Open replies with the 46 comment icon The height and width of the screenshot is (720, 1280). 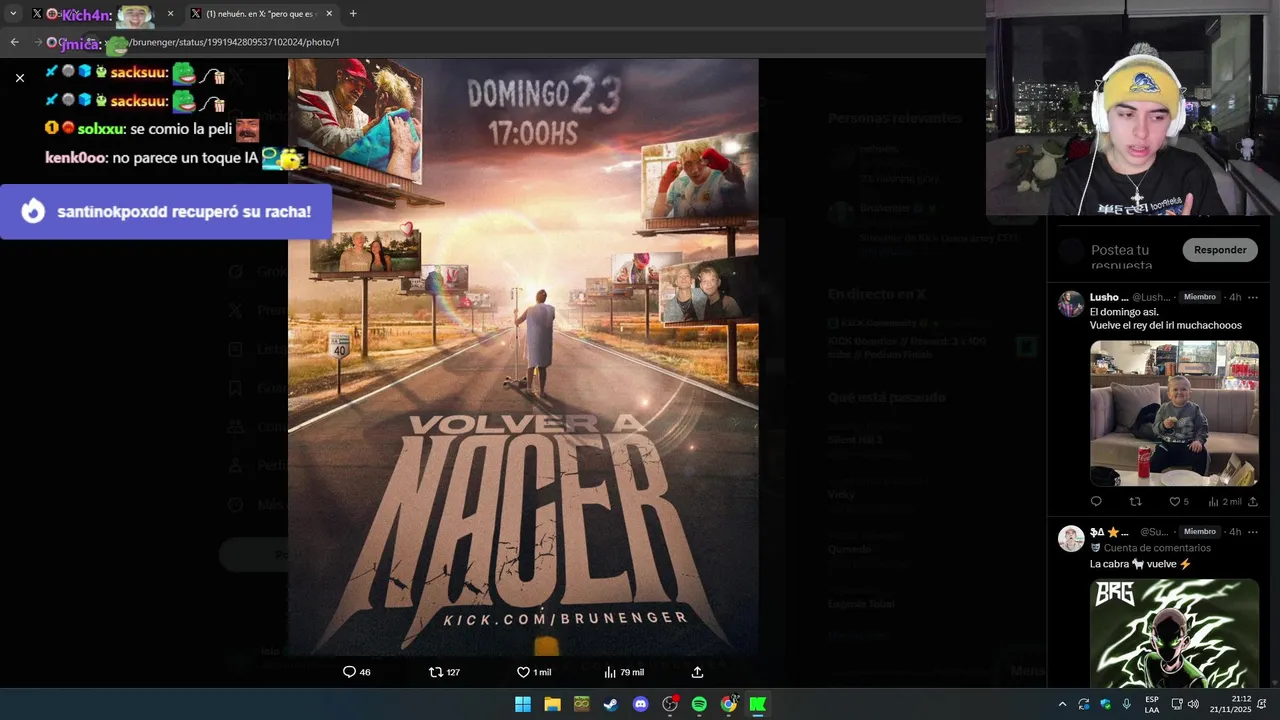[356, 672]
